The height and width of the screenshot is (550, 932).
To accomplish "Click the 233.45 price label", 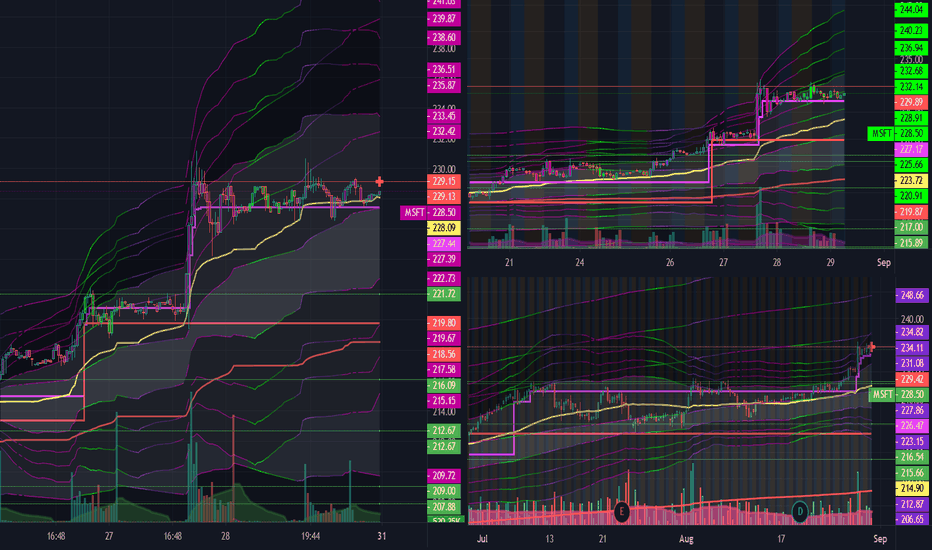I will [443, 116].
